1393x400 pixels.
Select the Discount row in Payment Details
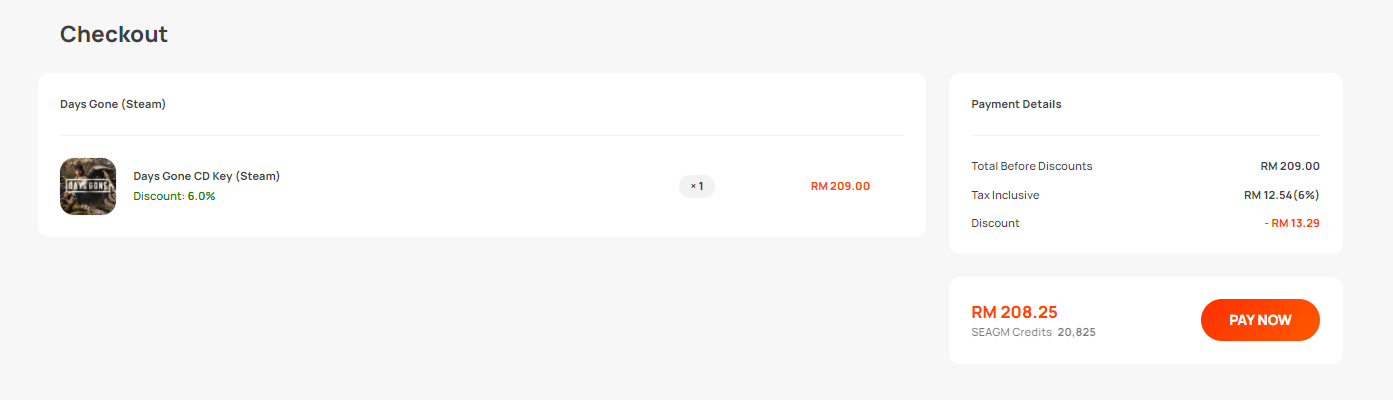1145,223
